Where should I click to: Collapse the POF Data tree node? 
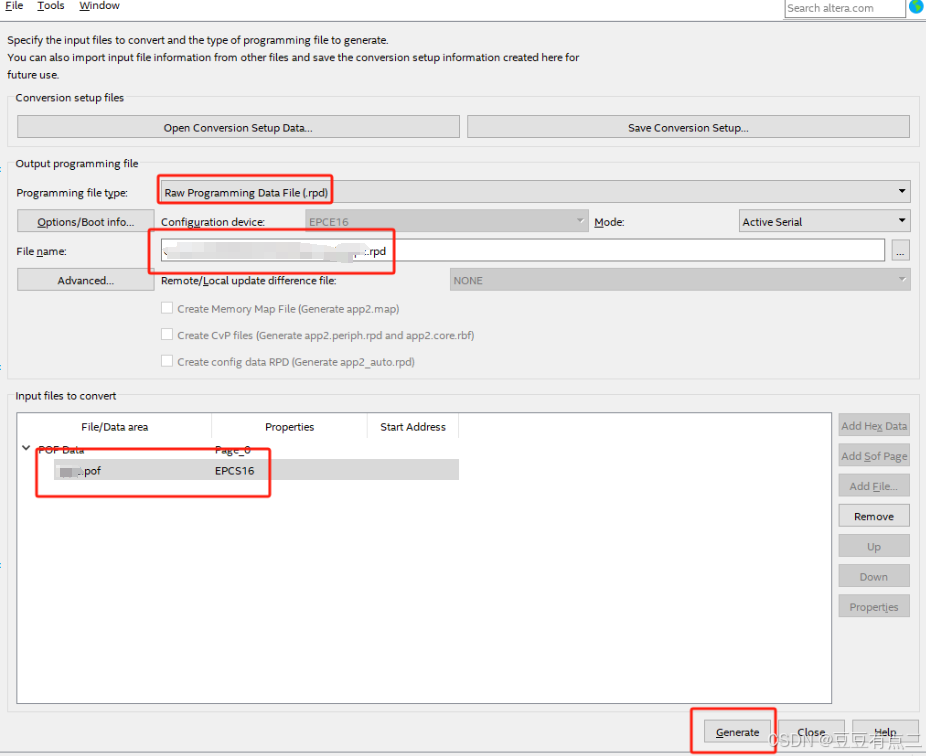click(x=26, y=448)
